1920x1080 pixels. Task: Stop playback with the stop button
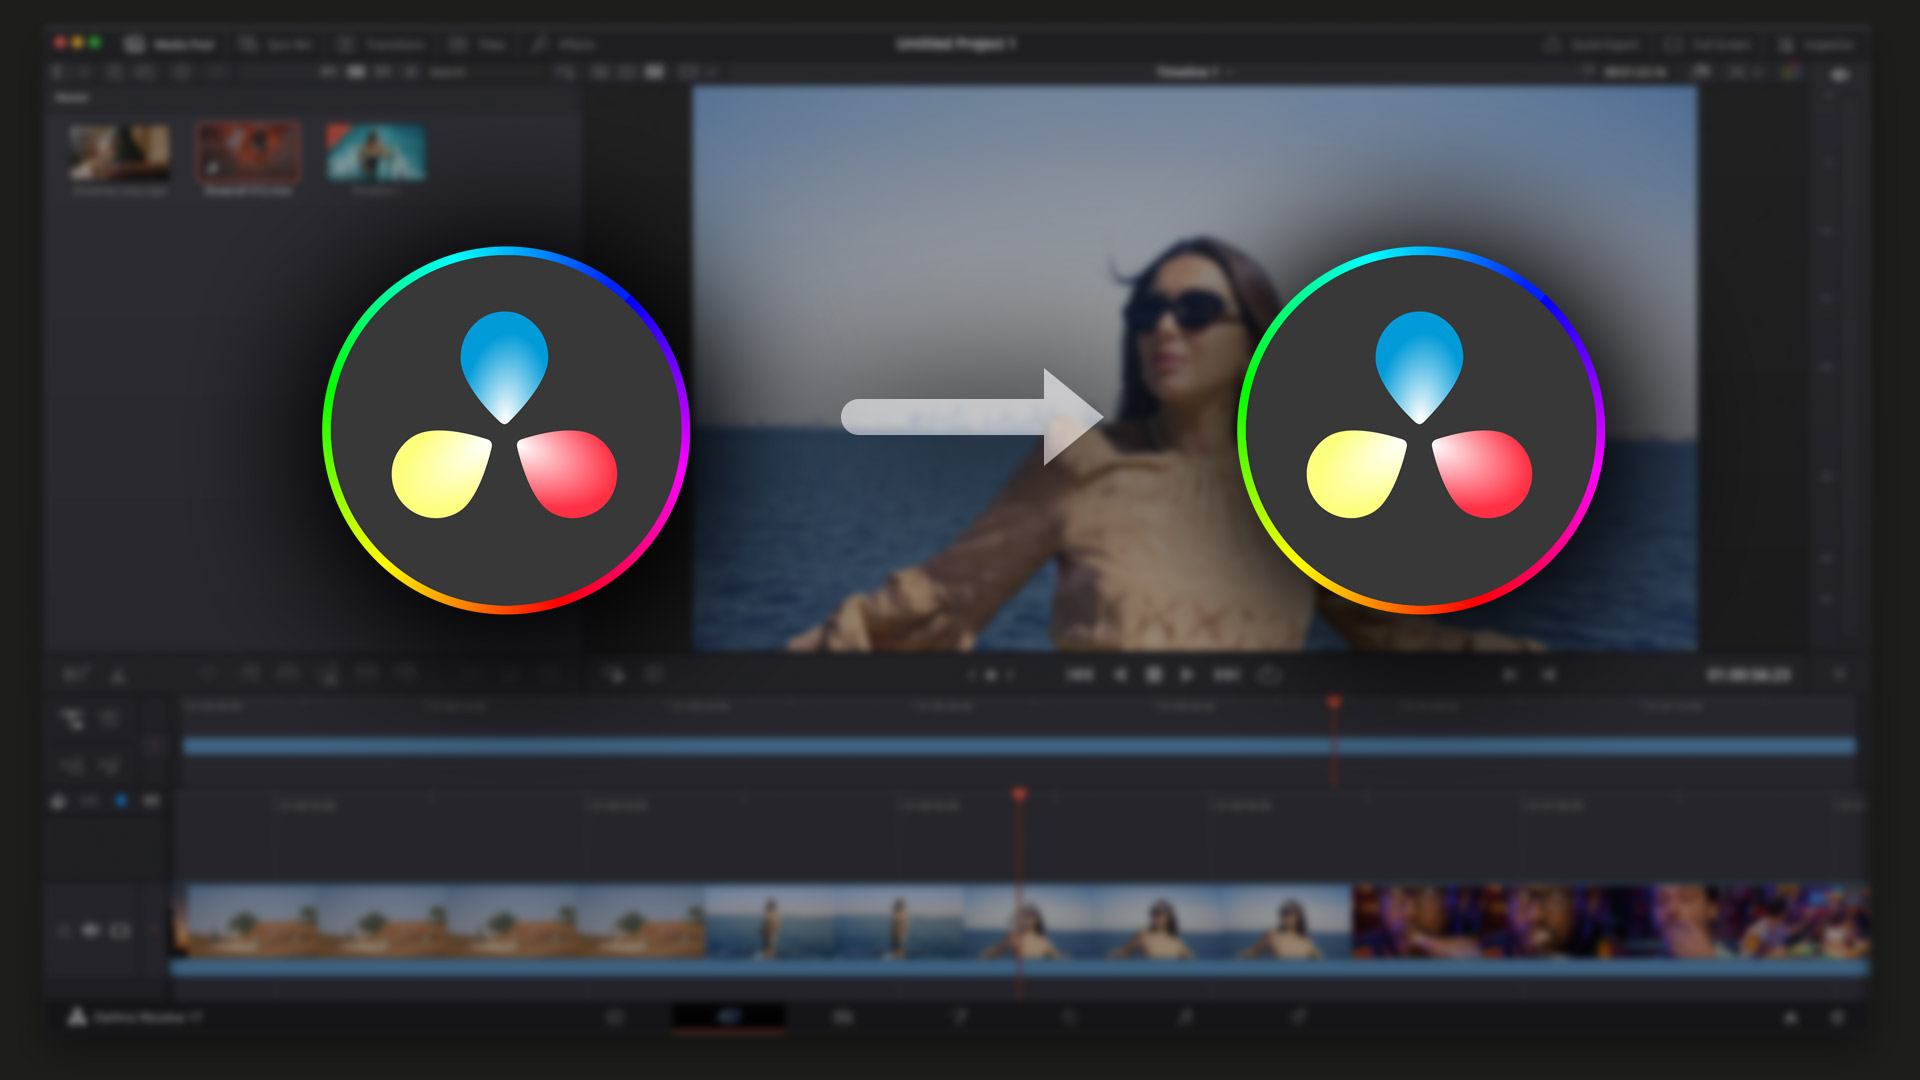(1153, 675)
